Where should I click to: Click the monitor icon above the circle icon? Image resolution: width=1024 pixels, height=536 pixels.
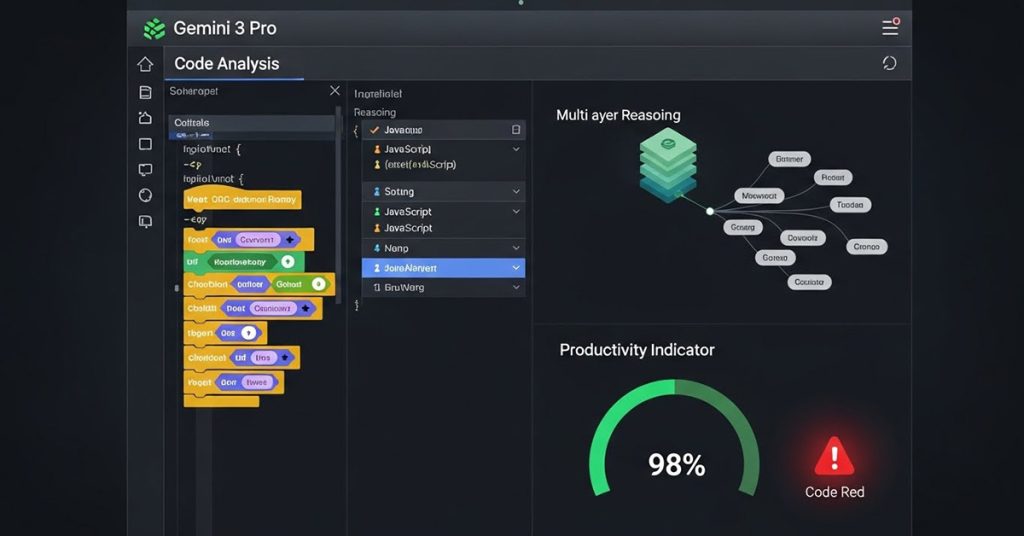[x=145, y=170]
